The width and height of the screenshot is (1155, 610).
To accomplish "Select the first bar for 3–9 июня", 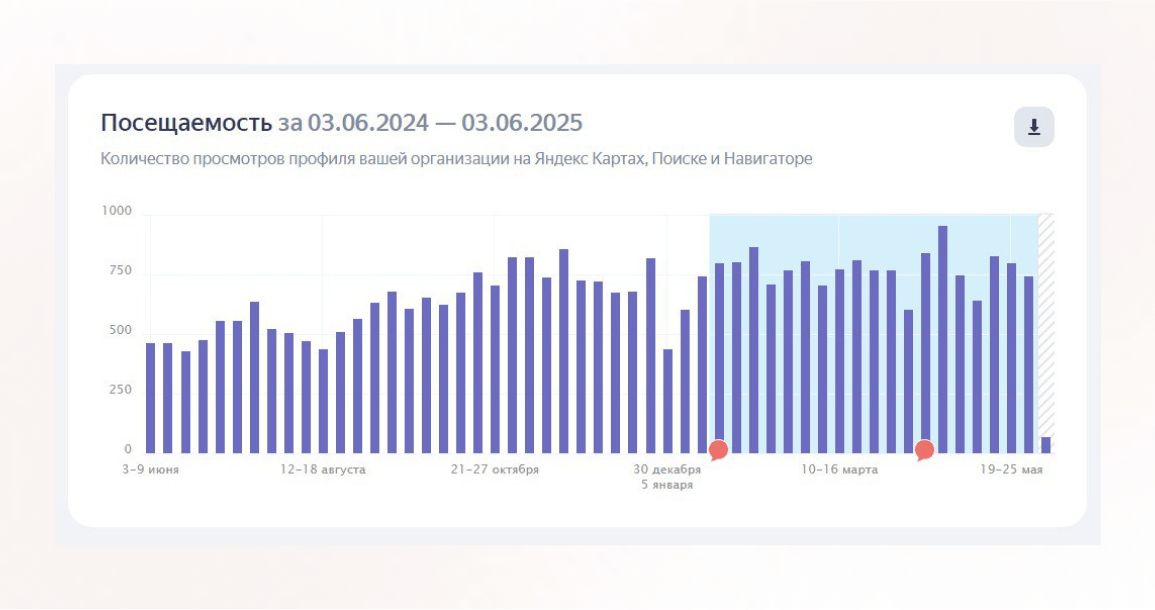I will pyautogui.click(x=150, y=398).
